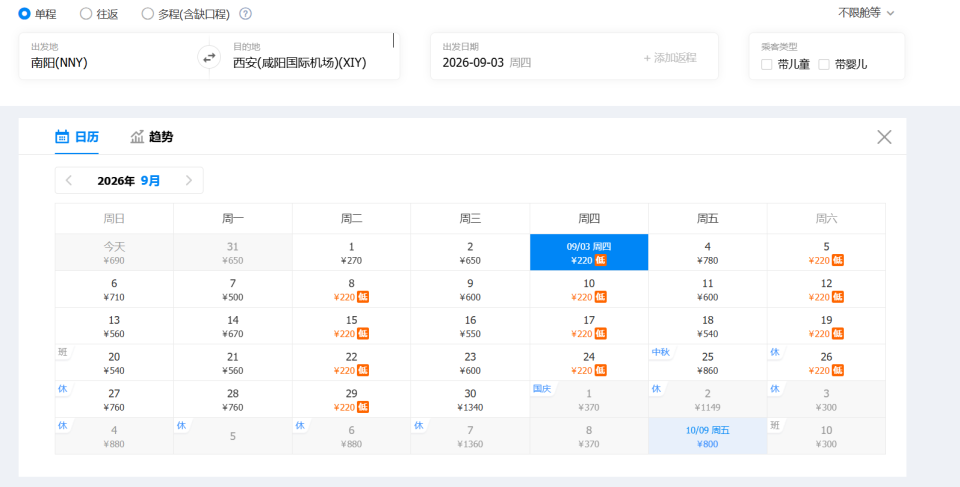Pick September 4 priced ¥780
The width and height of the screenshot is (960, 487).
708,252
